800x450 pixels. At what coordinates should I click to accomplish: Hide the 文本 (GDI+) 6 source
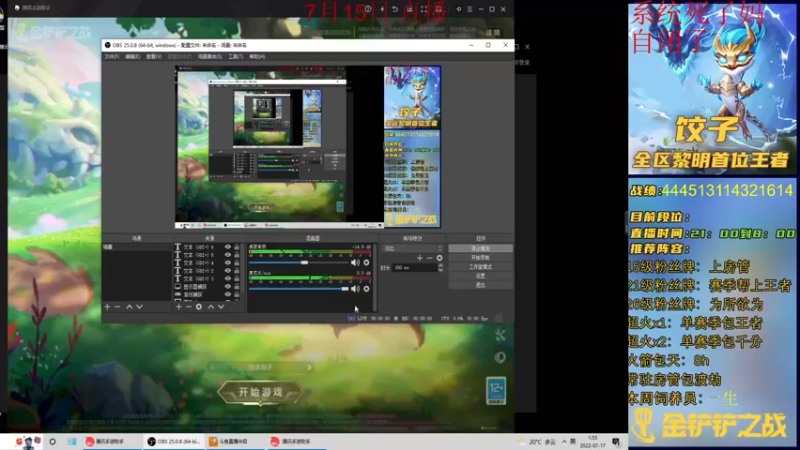(228, 247)
